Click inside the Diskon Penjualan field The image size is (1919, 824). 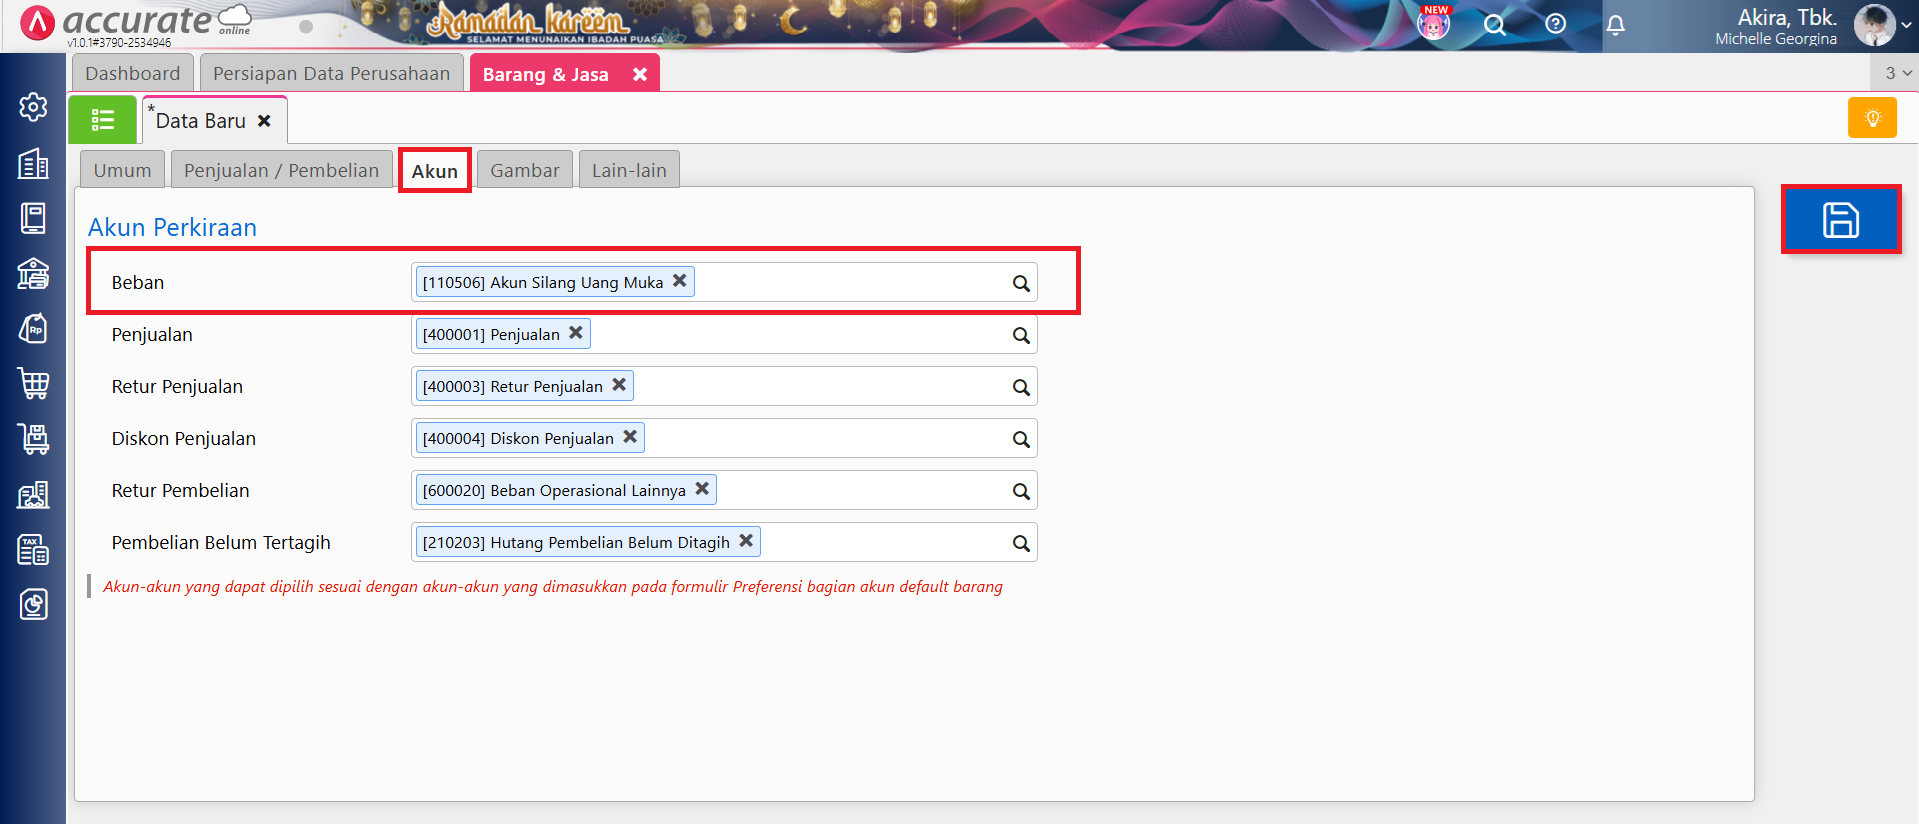pos(820,438)
